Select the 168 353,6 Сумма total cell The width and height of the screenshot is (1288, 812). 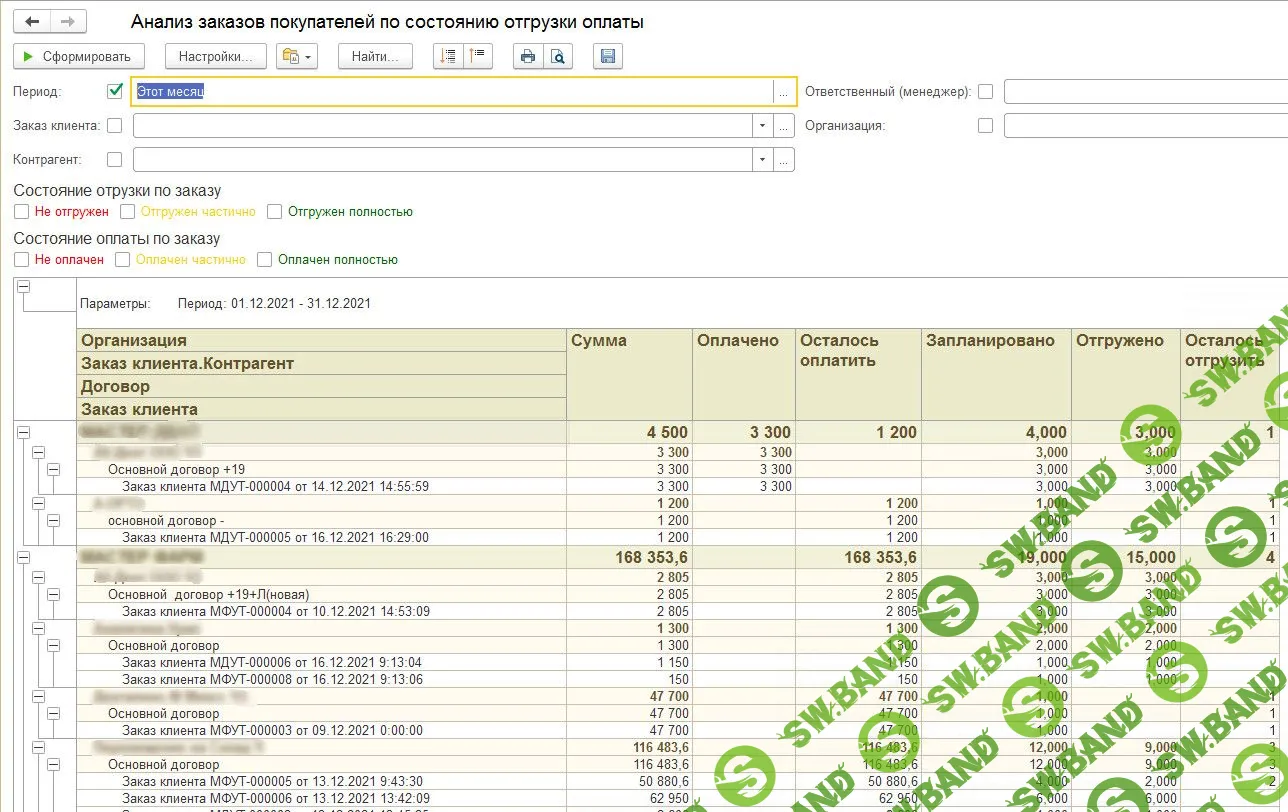point(629,557)
